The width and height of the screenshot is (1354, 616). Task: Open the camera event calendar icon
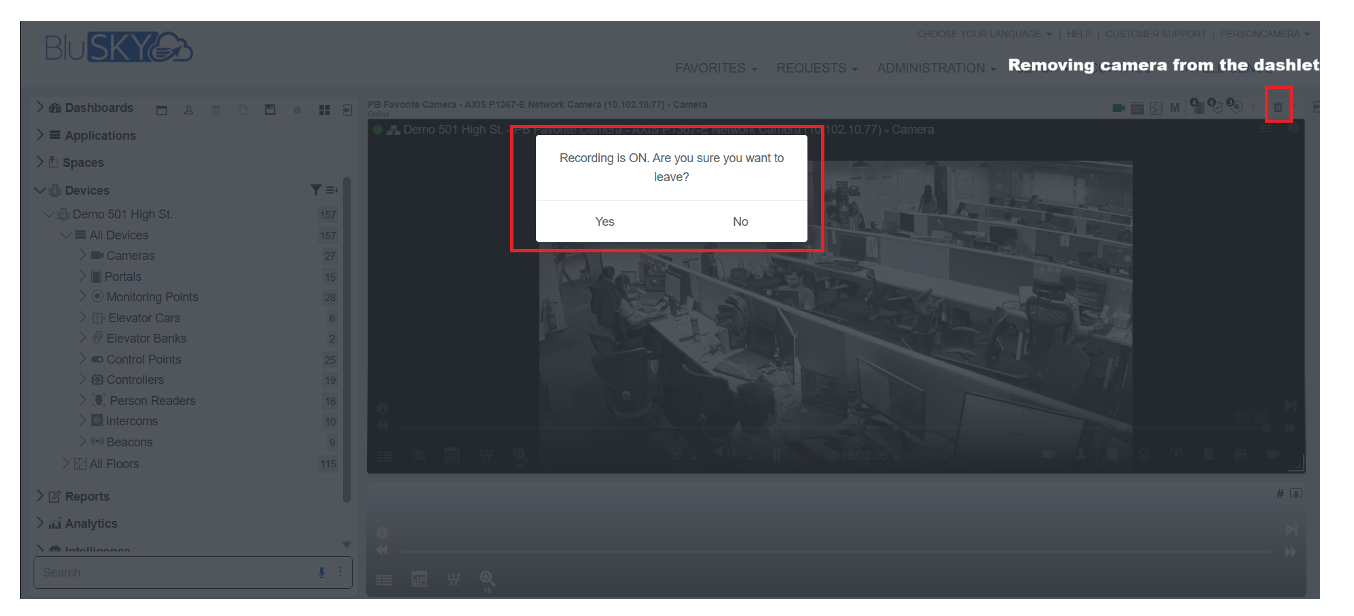click(1137, 107)
